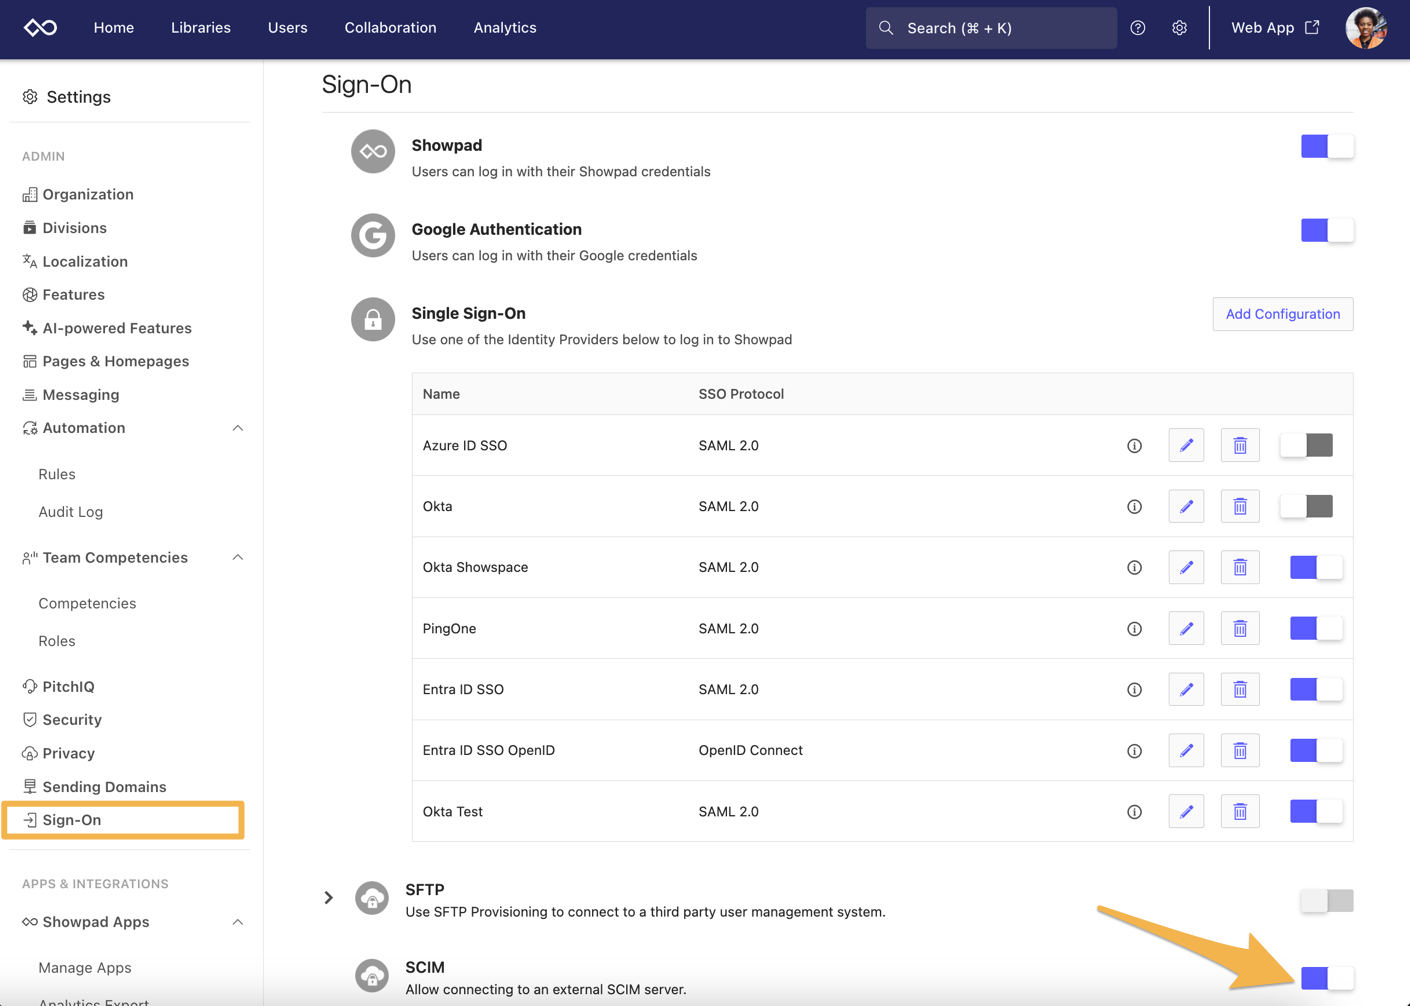Turn off the SCIM toggle
This screenshot has height=1006, width=1410.
pyautogui.click(x=1327, y=978)
